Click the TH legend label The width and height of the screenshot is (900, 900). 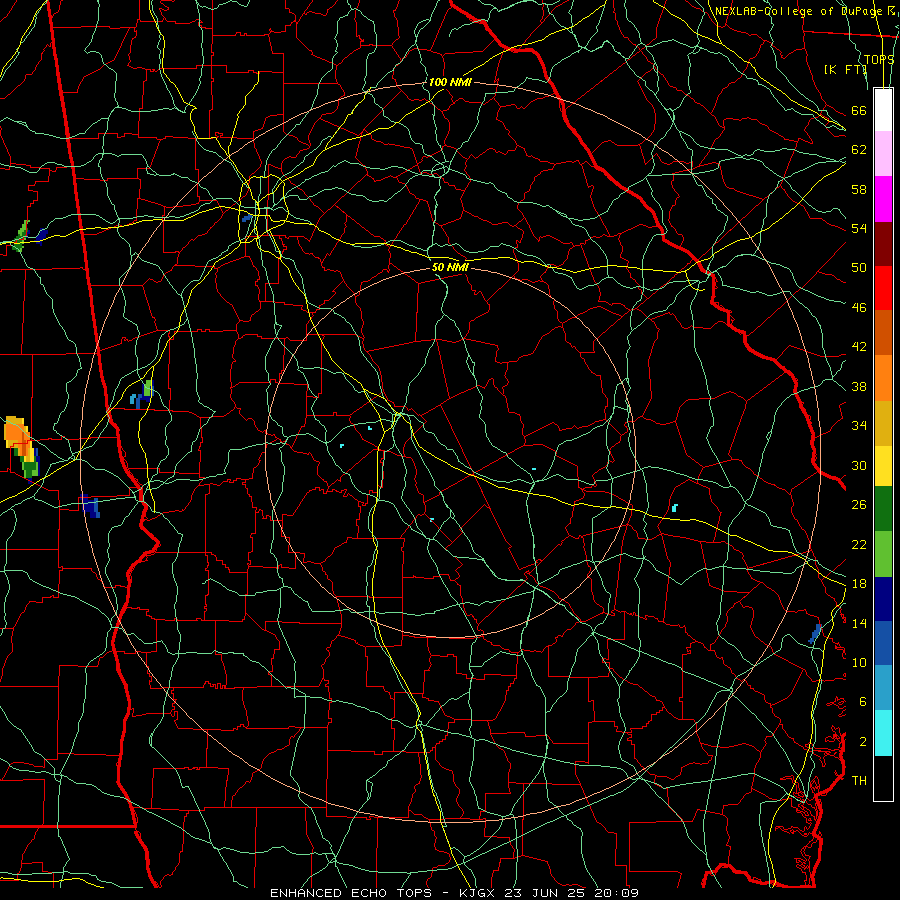(859, 781)
